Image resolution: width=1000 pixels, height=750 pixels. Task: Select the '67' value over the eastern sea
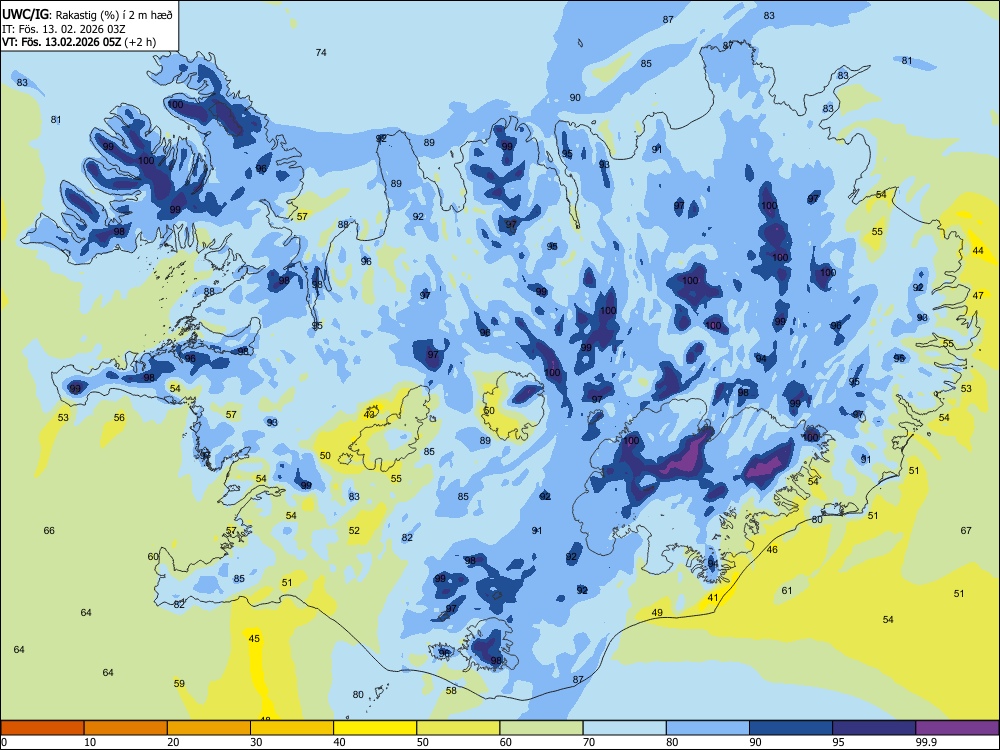[966, 530]
